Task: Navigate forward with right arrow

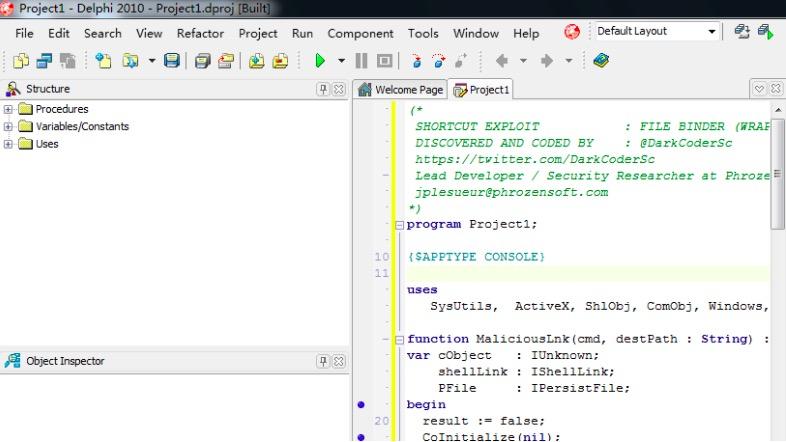Action: [547, 61]
